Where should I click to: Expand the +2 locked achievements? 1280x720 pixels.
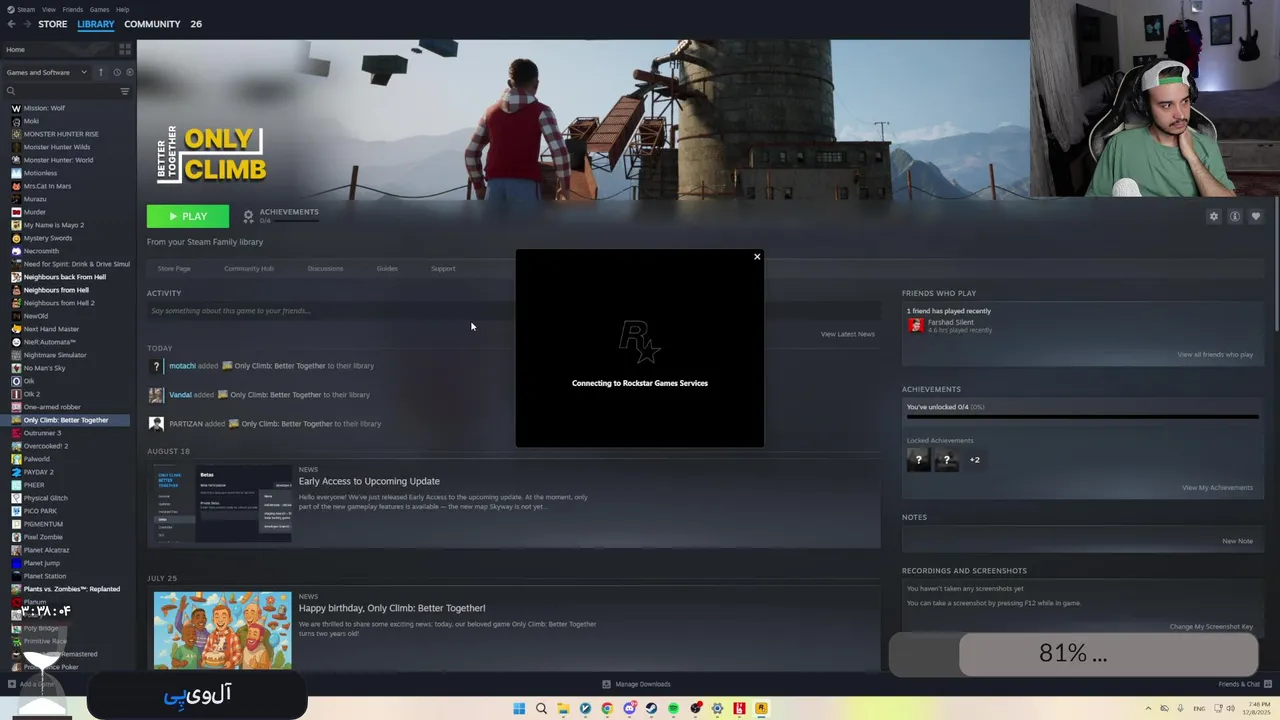975,460
